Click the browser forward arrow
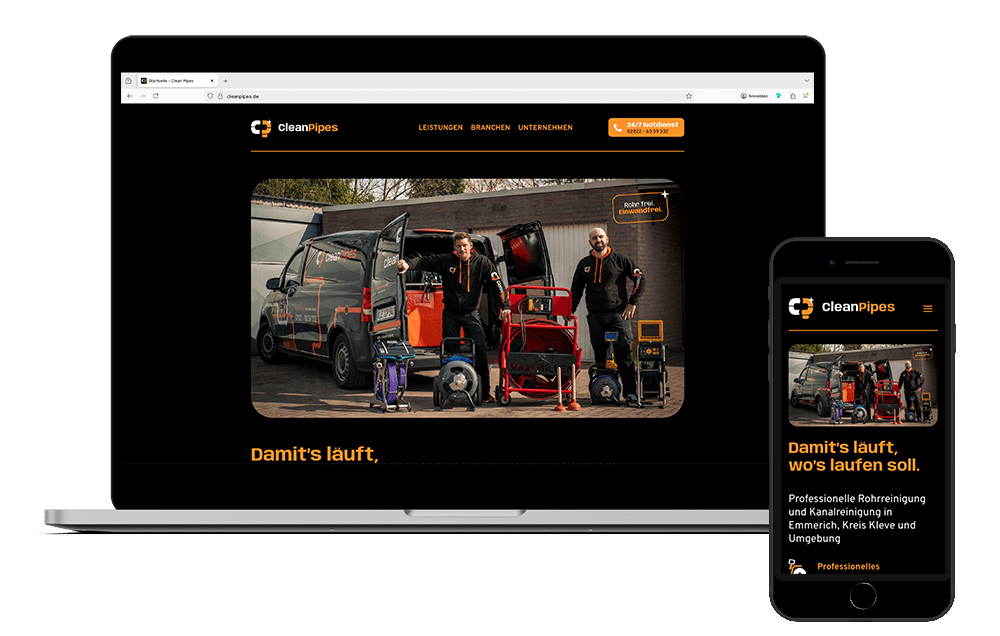Image resolution: width=1000 pixels, height=636 pixels. (142, 96)
